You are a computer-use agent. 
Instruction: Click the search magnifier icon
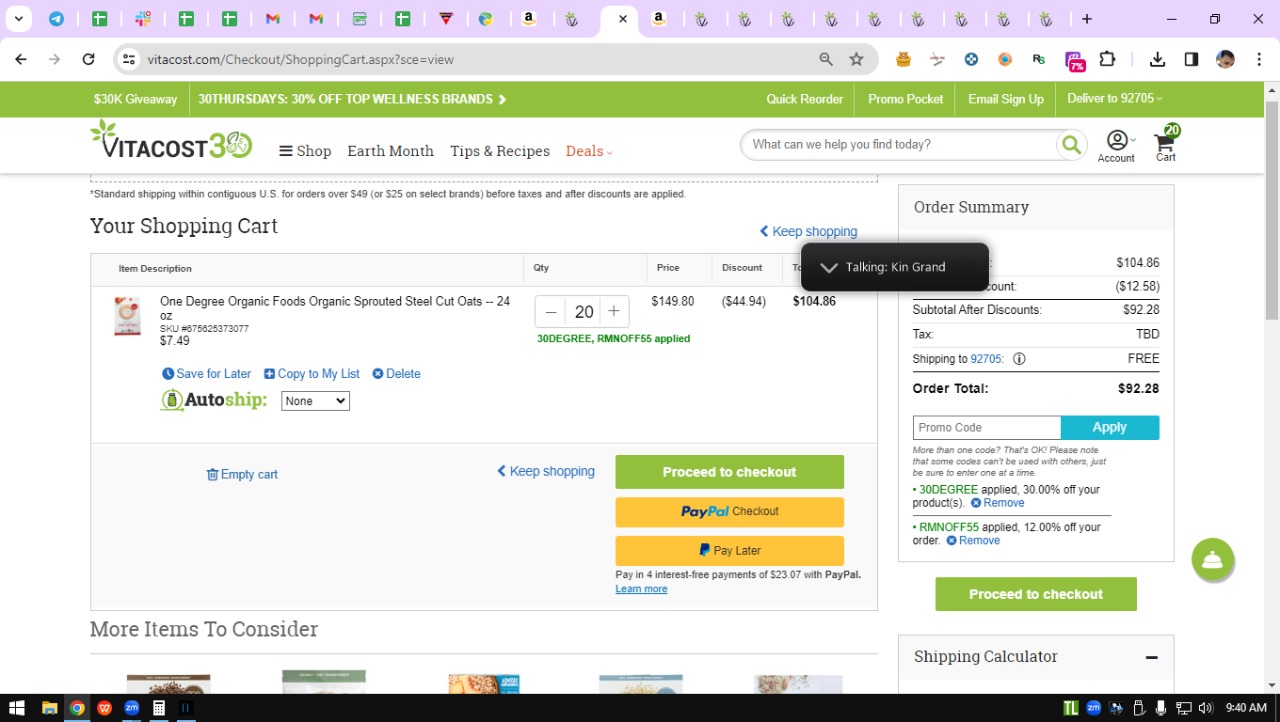point(1071,145)
